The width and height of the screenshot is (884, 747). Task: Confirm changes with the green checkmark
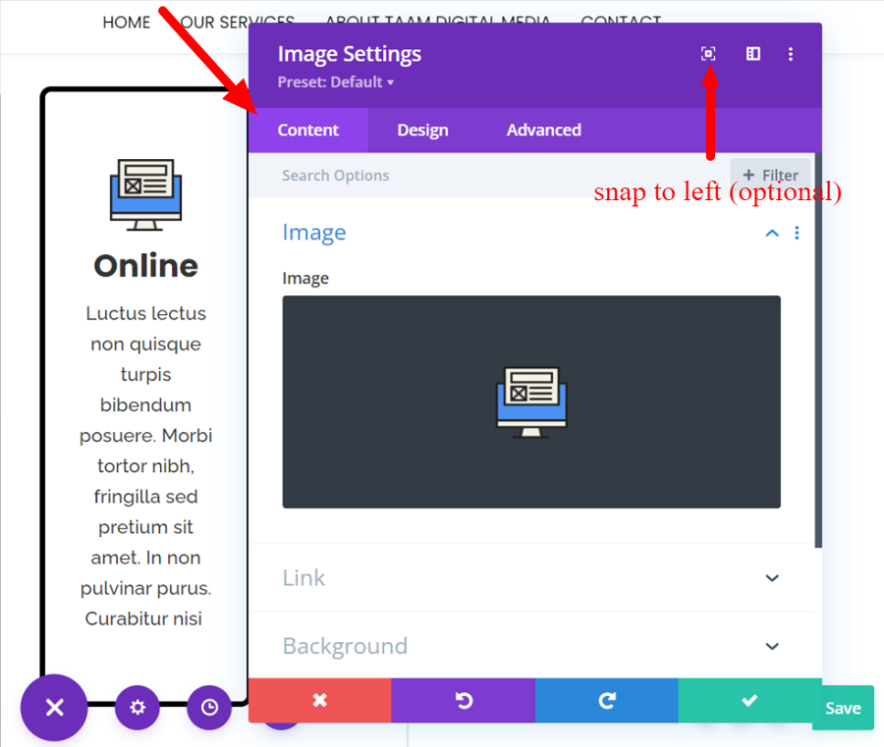(x=749, y=701)
